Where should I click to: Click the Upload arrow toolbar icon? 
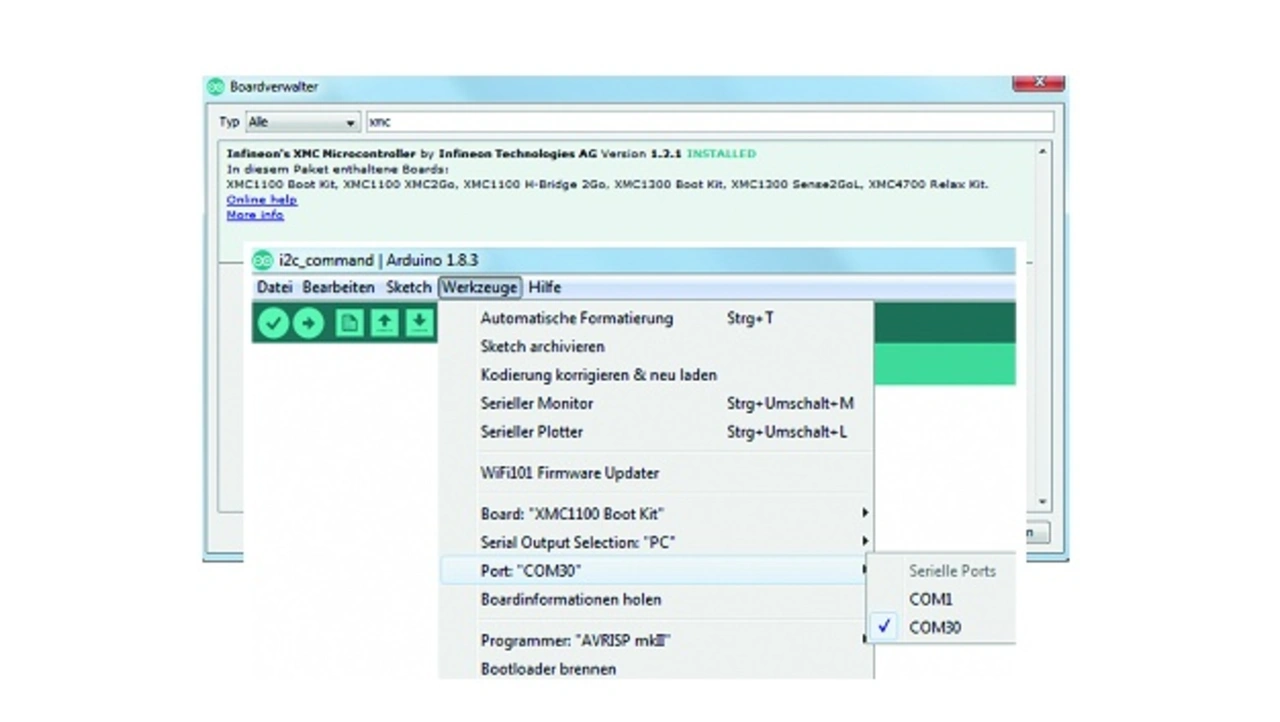308,322
